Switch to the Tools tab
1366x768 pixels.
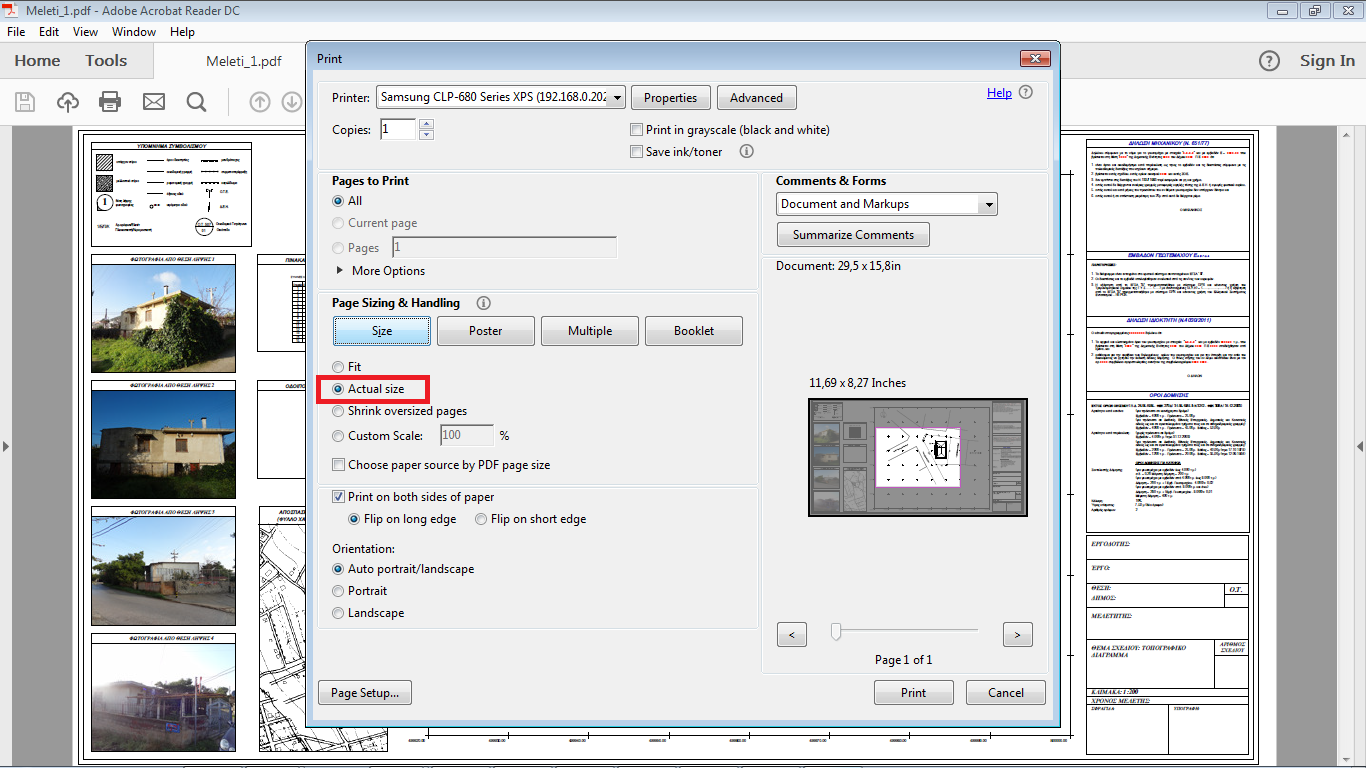[x=106, y=61]
